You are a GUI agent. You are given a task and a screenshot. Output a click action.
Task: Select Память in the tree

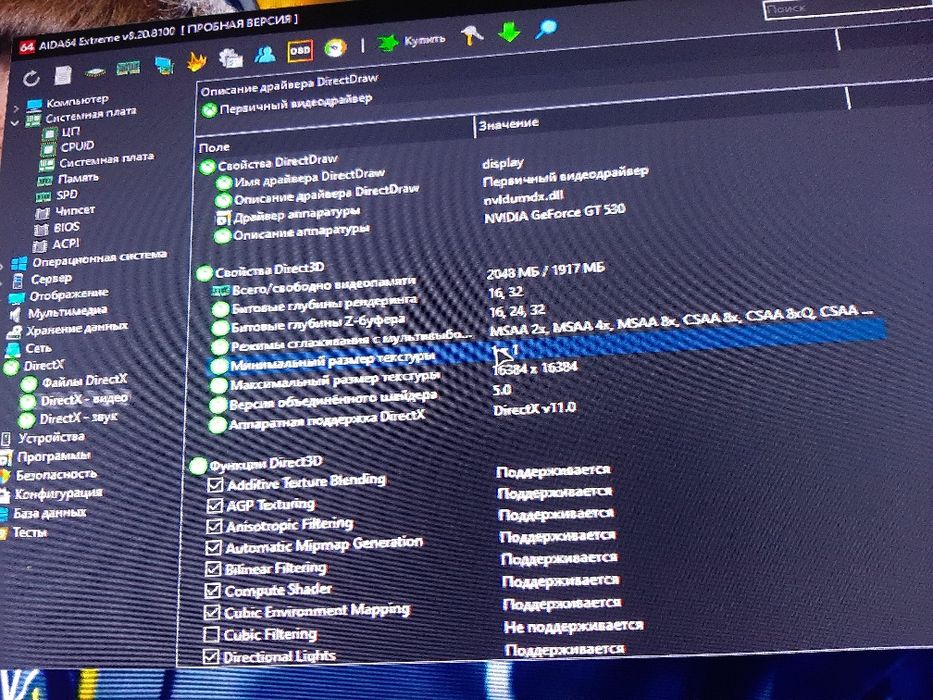click(x=78, y=178)
